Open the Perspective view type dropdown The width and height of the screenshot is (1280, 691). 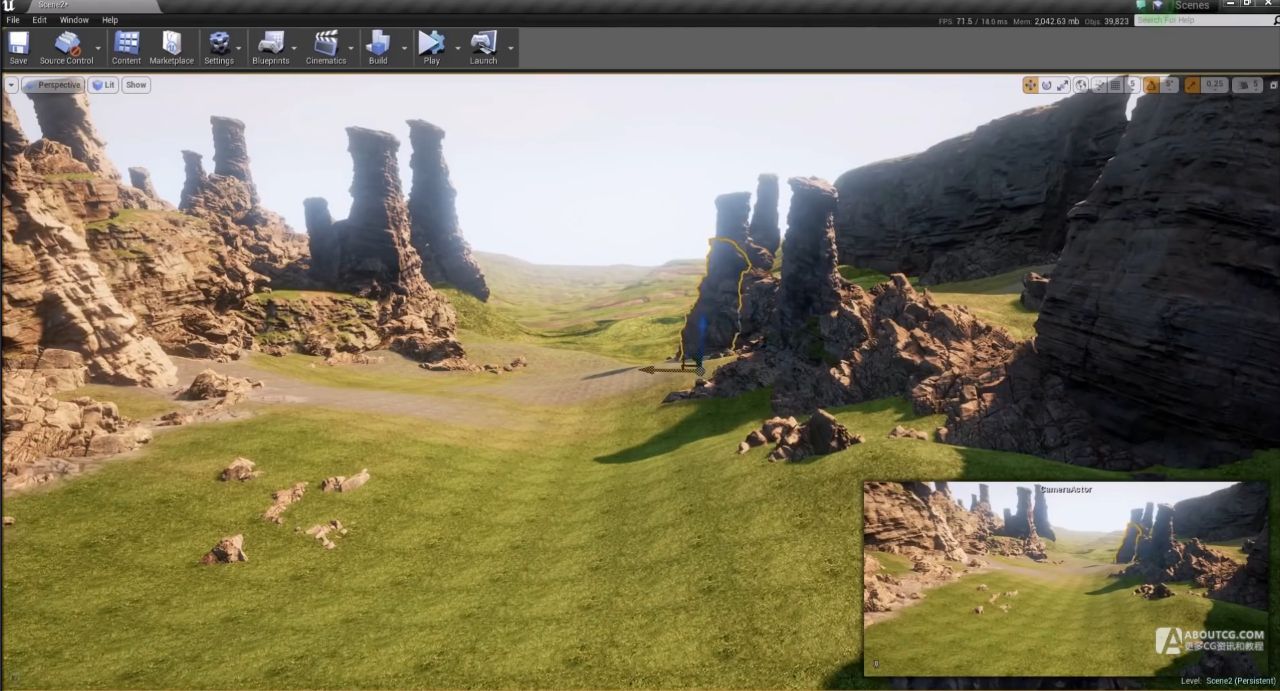(53, 85)
